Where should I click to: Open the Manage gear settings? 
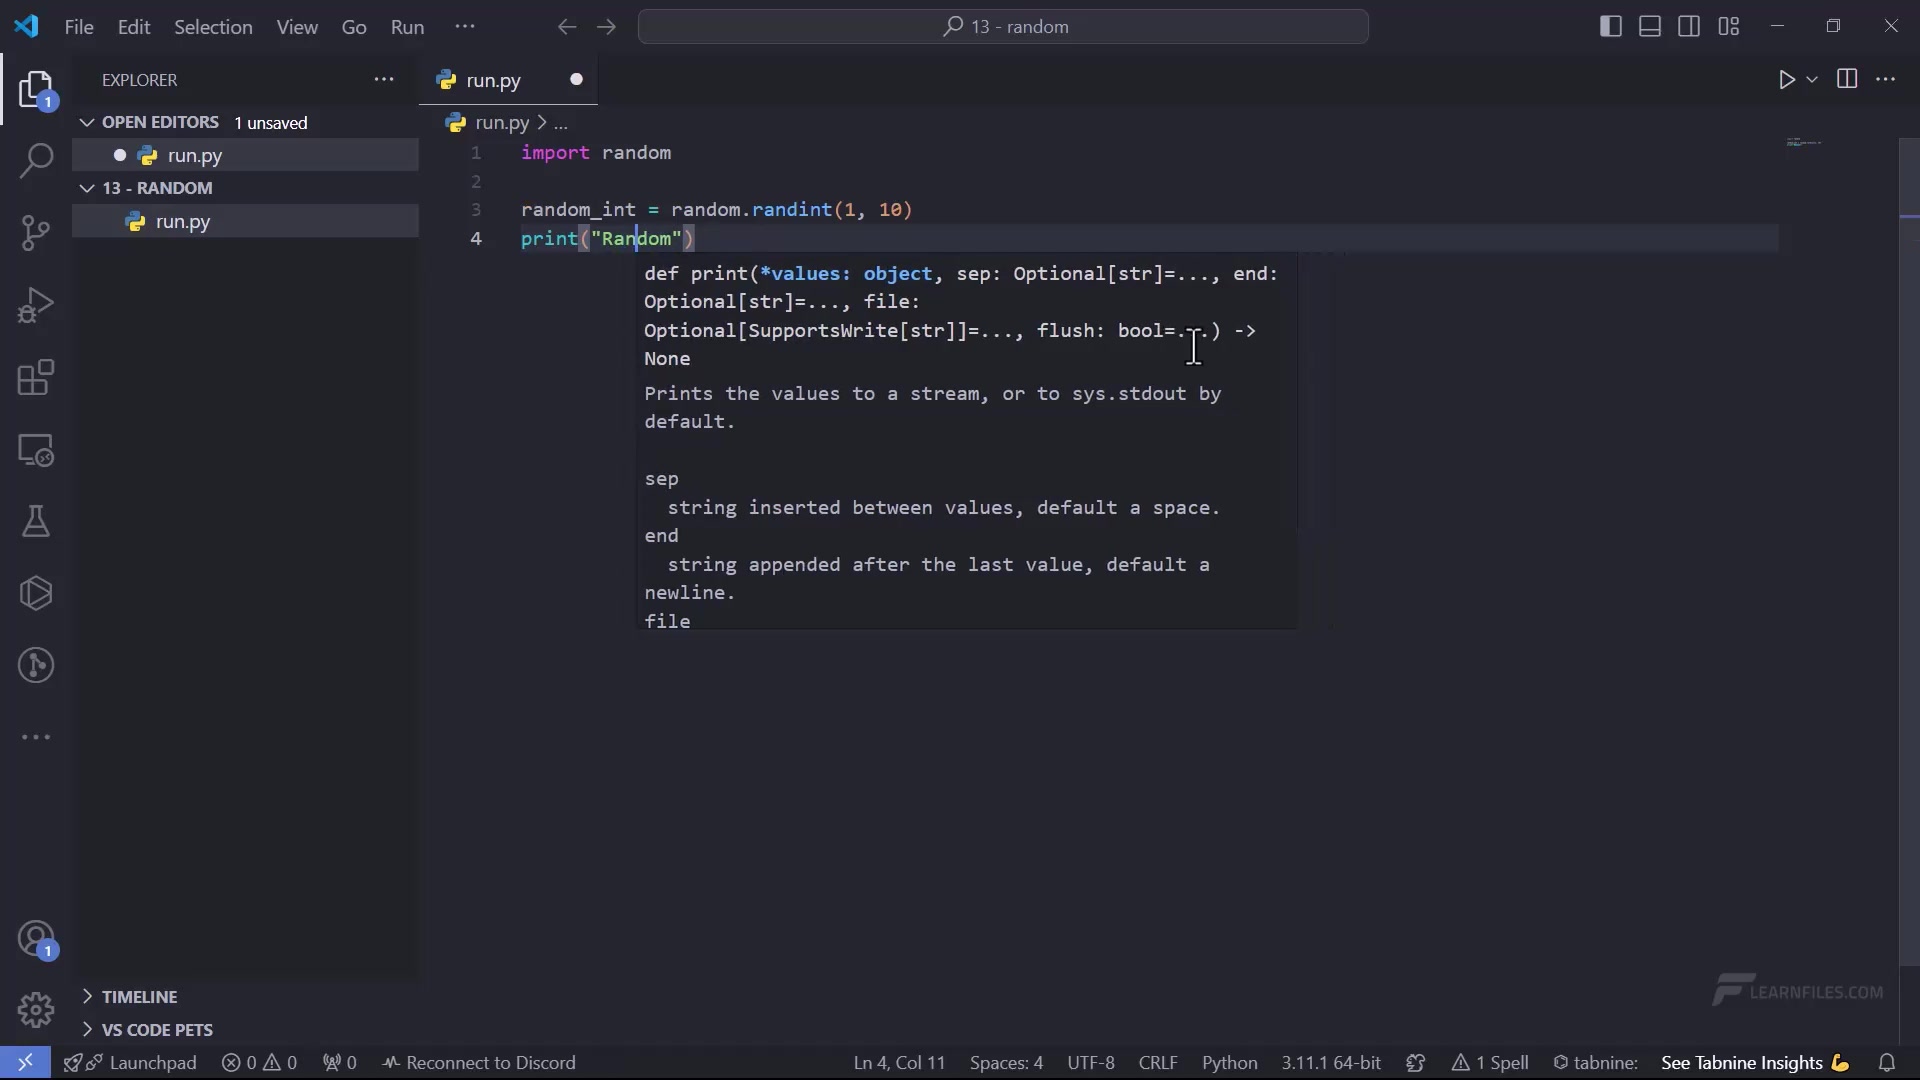[x=36, y=1010]
